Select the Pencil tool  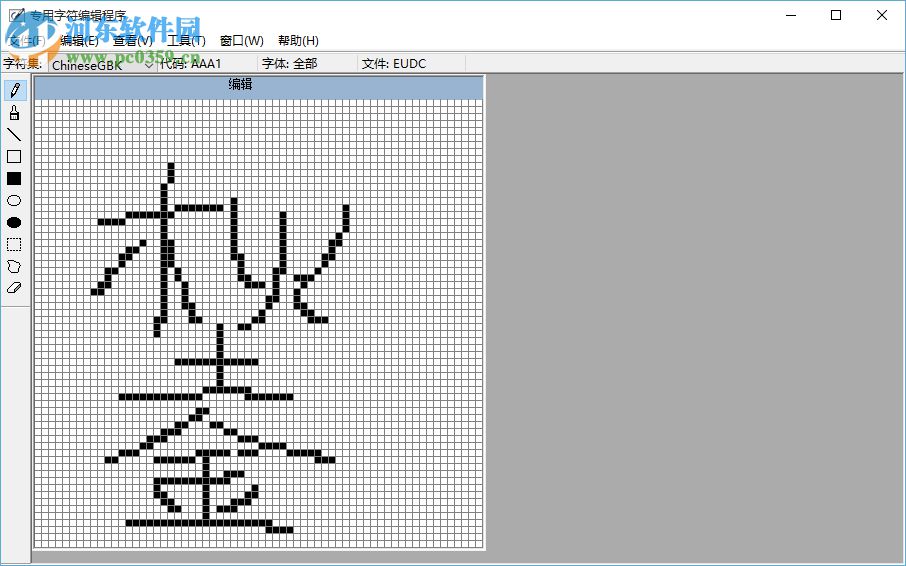(14, 91)
